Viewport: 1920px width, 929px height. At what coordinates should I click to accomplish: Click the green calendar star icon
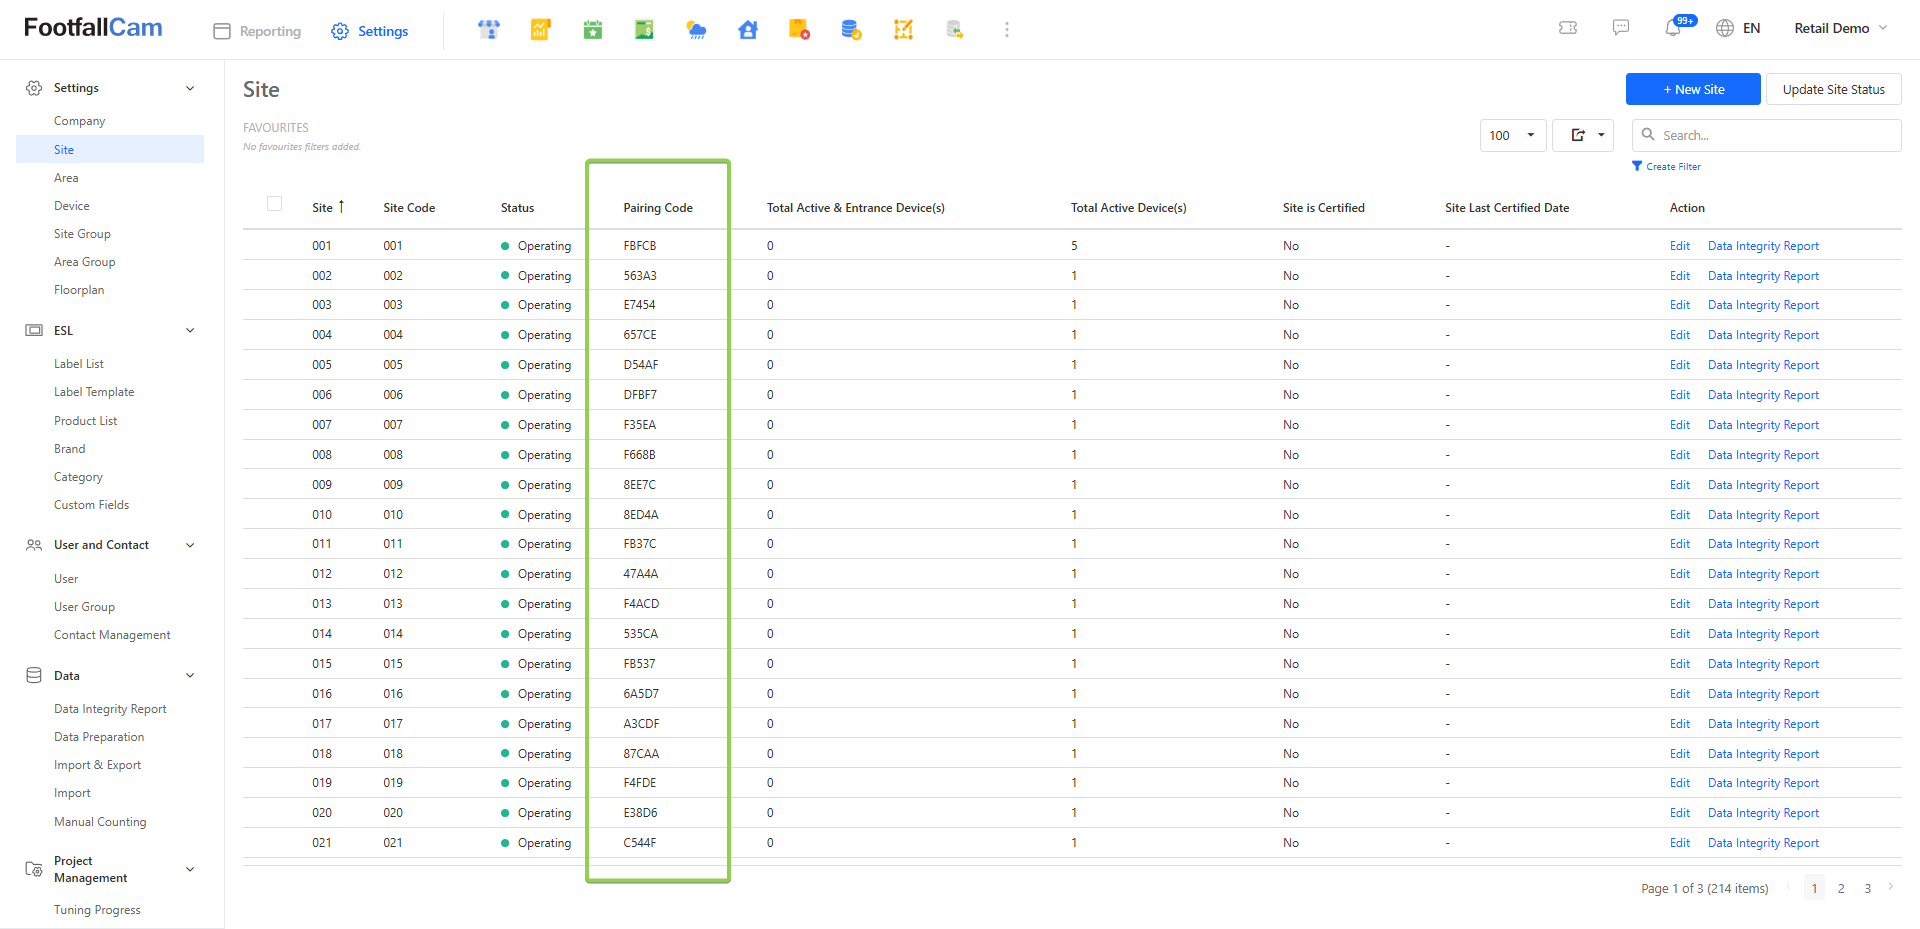click(593, 30)
